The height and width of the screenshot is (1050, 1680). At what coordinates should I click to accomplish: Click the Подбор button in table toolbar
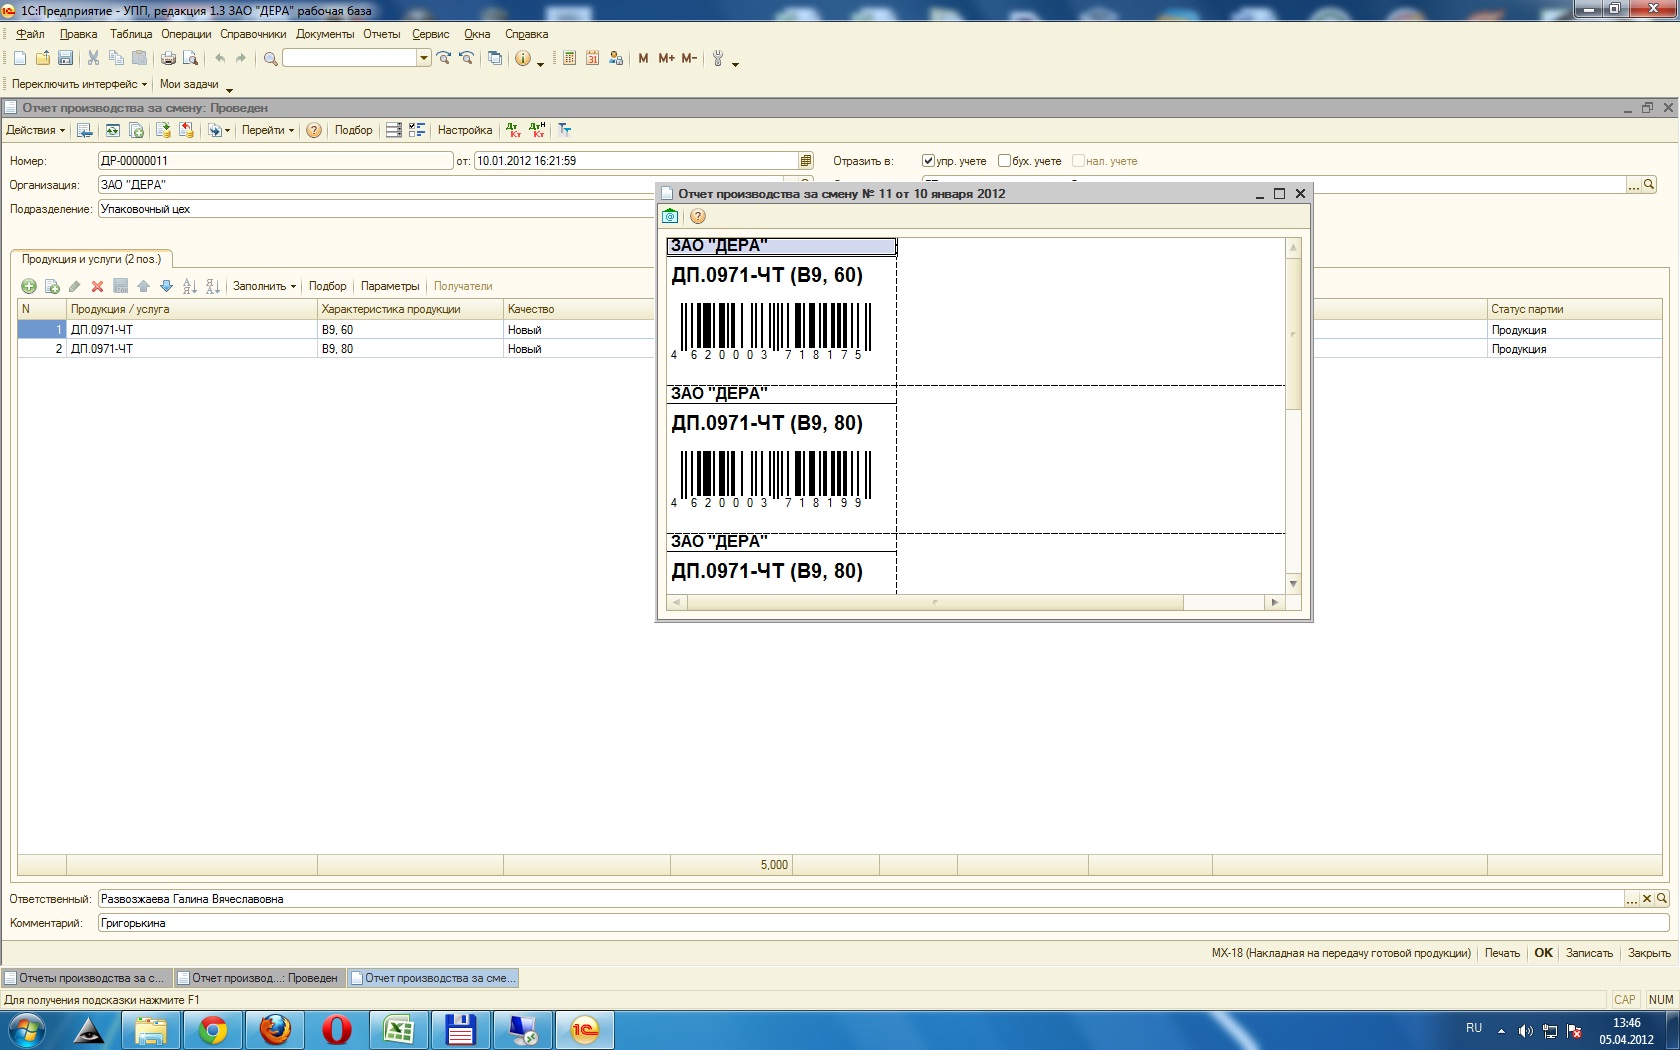[327, 286]
